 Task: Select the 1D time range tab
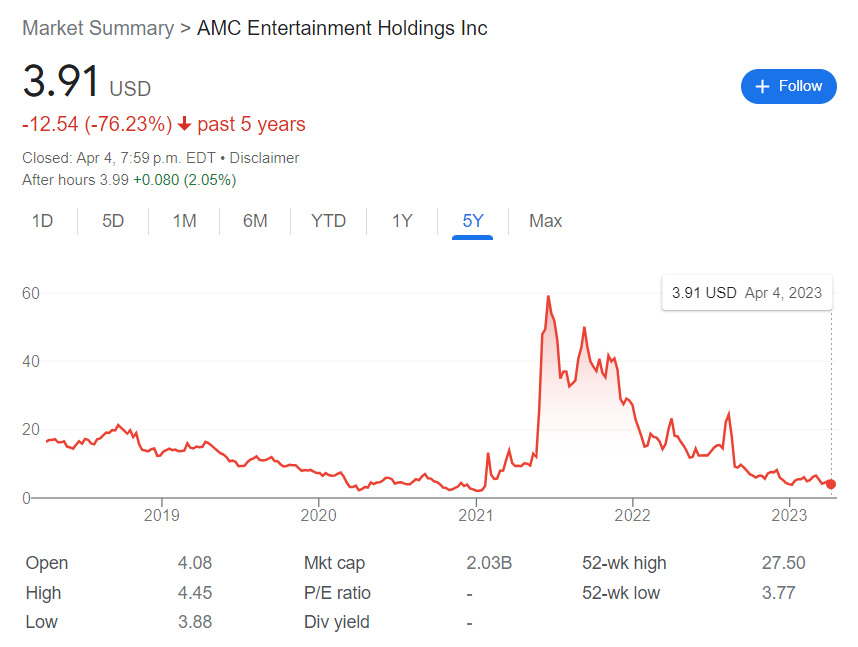pyautogui.click(x=42, y=221)
